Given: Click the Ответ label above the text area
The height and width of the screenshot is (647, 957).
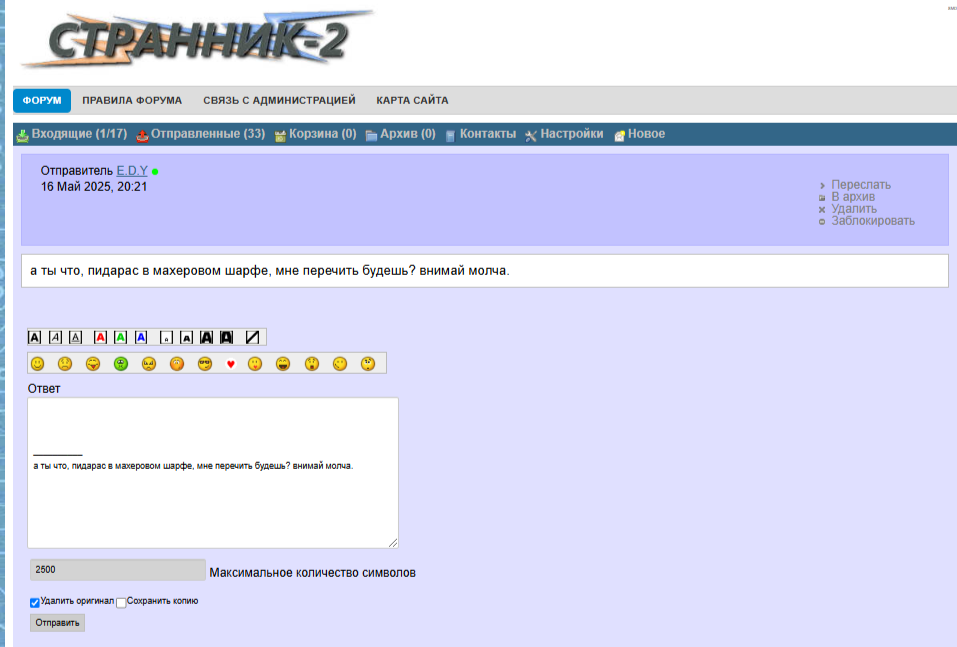Looking at the screenshot, I should (44, 389).
